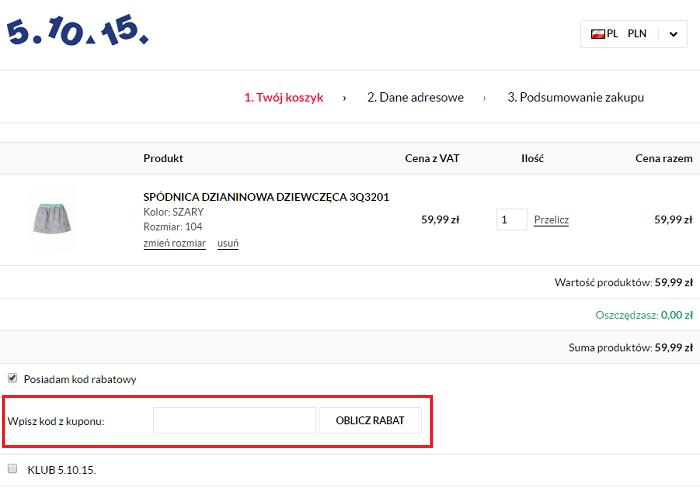Click the OBLICZ RABAT button
The width and height of the screenshot is (700, 501).
pyautogui.click(x=370, y=420)
